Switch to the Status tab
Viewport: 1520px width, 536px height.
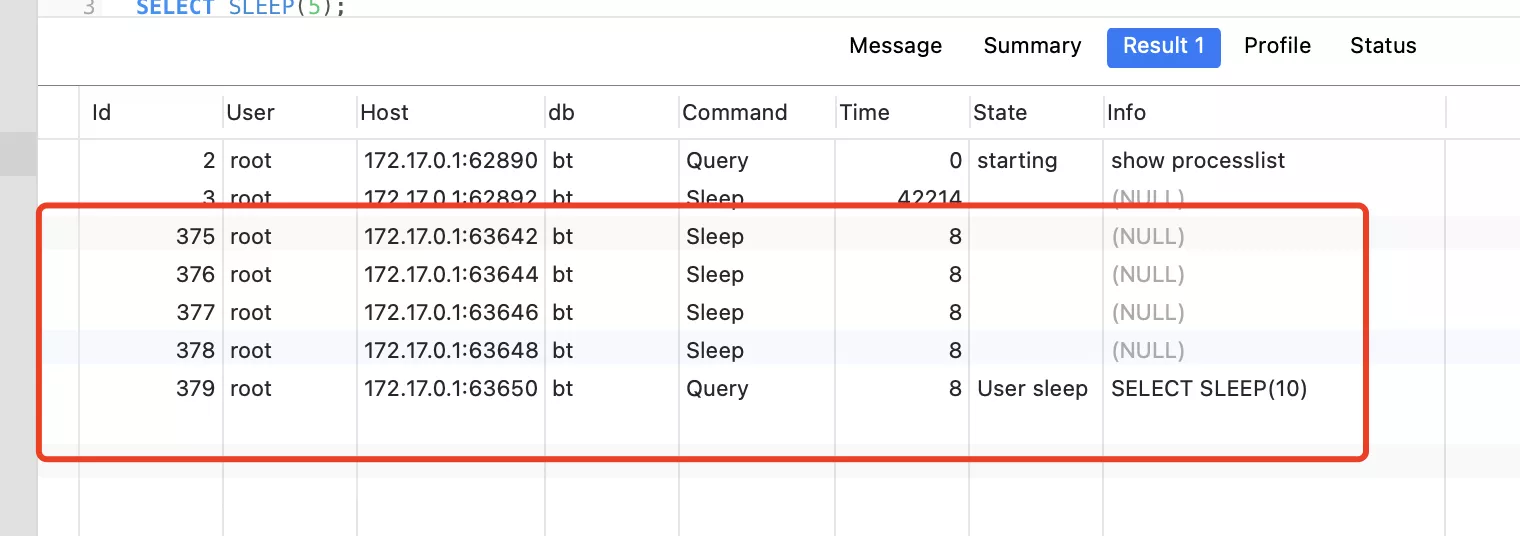[1383, 46]
